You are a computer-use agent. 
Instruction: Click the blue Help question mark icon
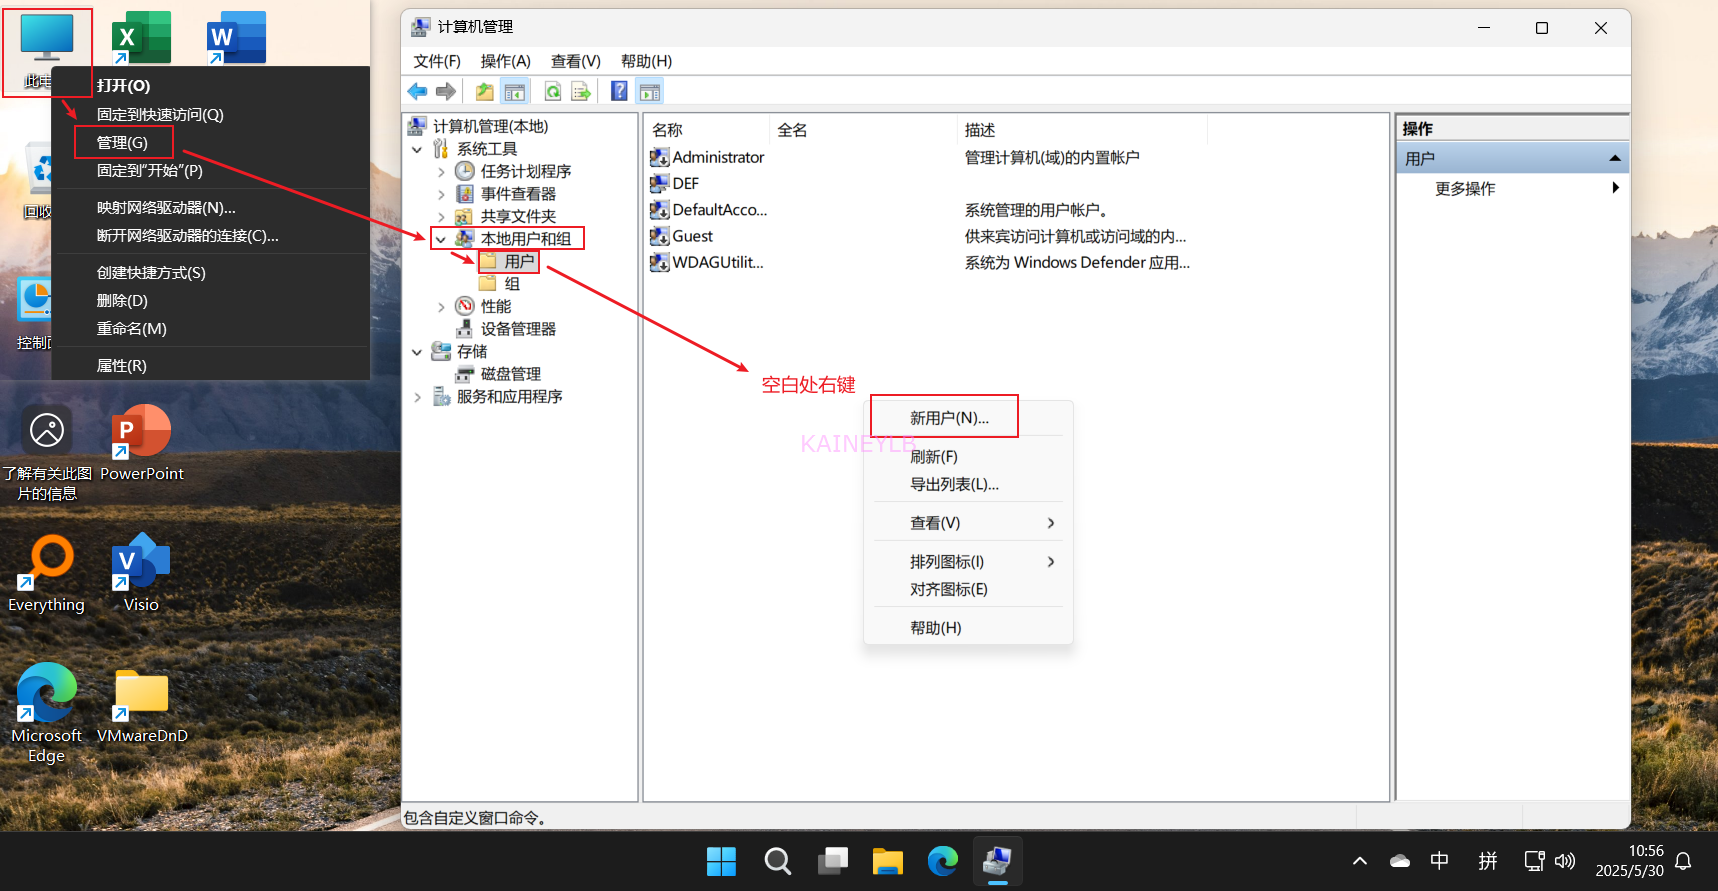click(619, 92)
